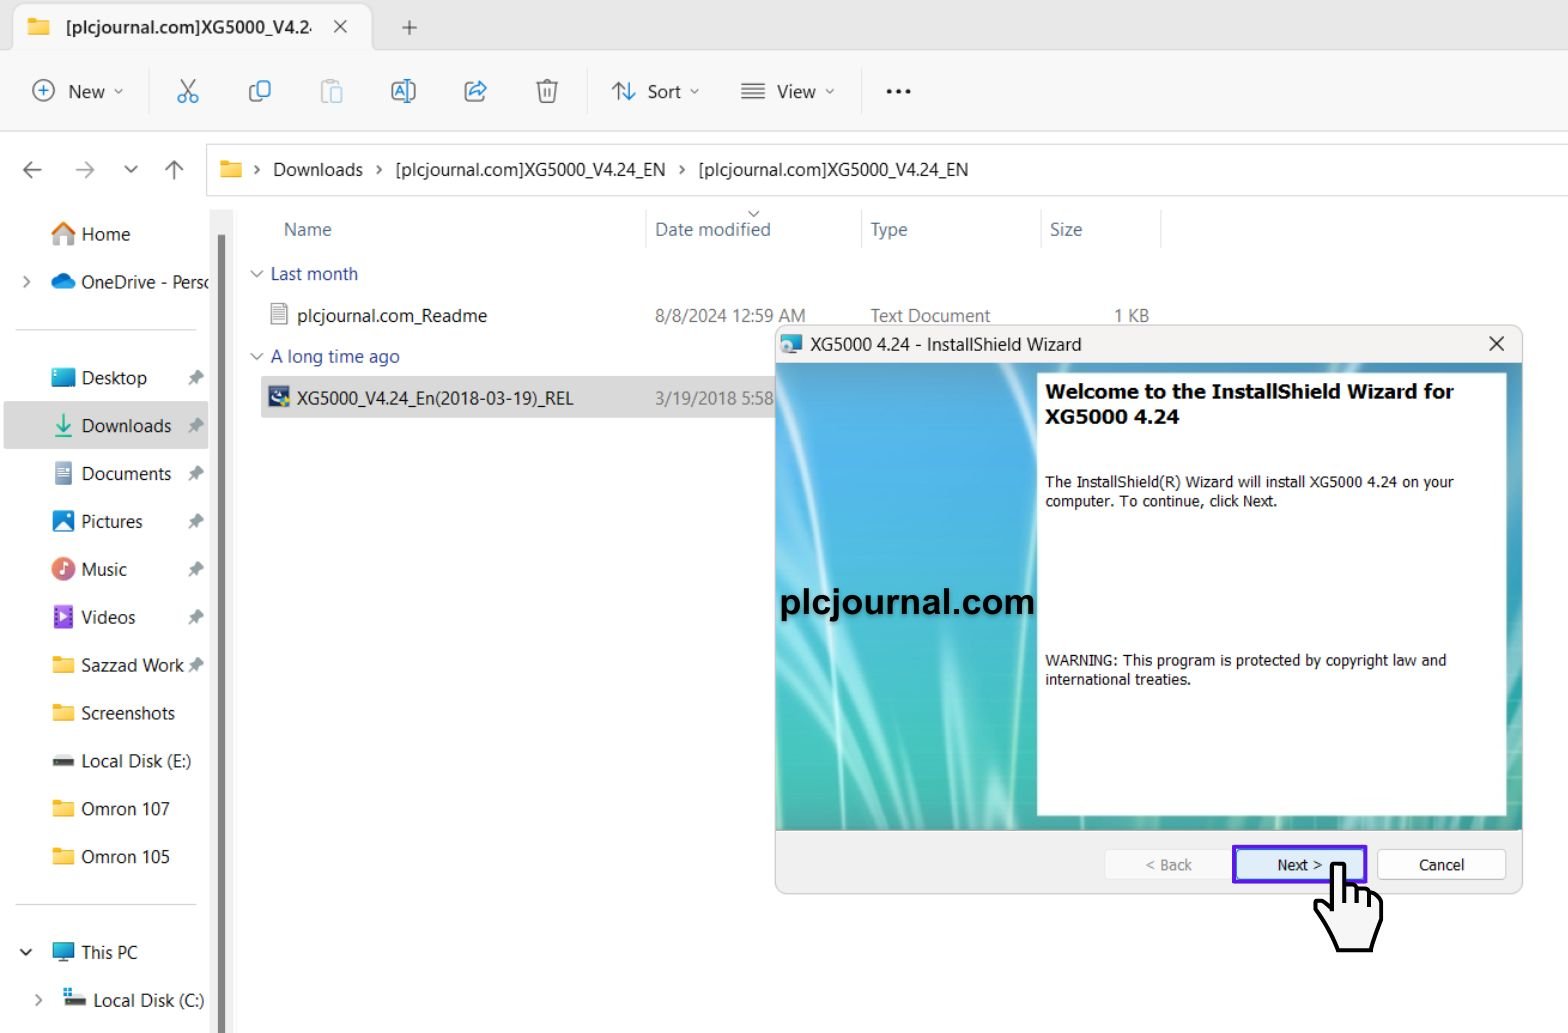Select the plcjournal.com_Readme file
The width and height of the screenshot is (1568, 1033).
[391, 316]
